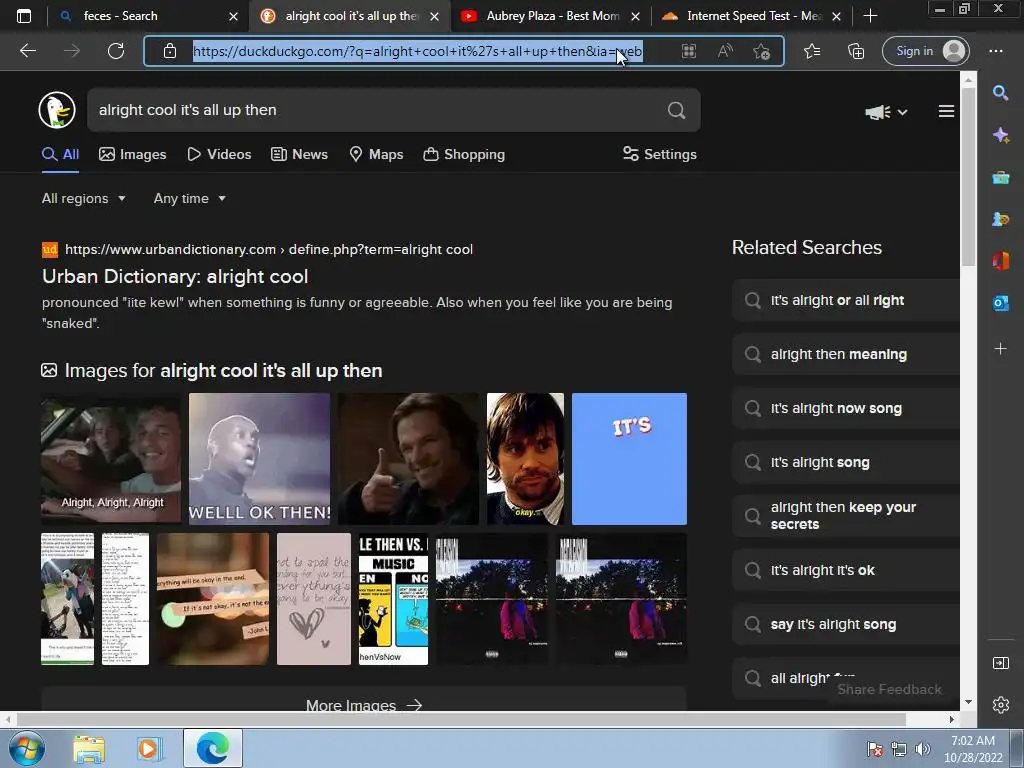Screen dimensions: 1024x768
Task: Click the taskbar clock 7:02 AM
Action: (972, 749)
